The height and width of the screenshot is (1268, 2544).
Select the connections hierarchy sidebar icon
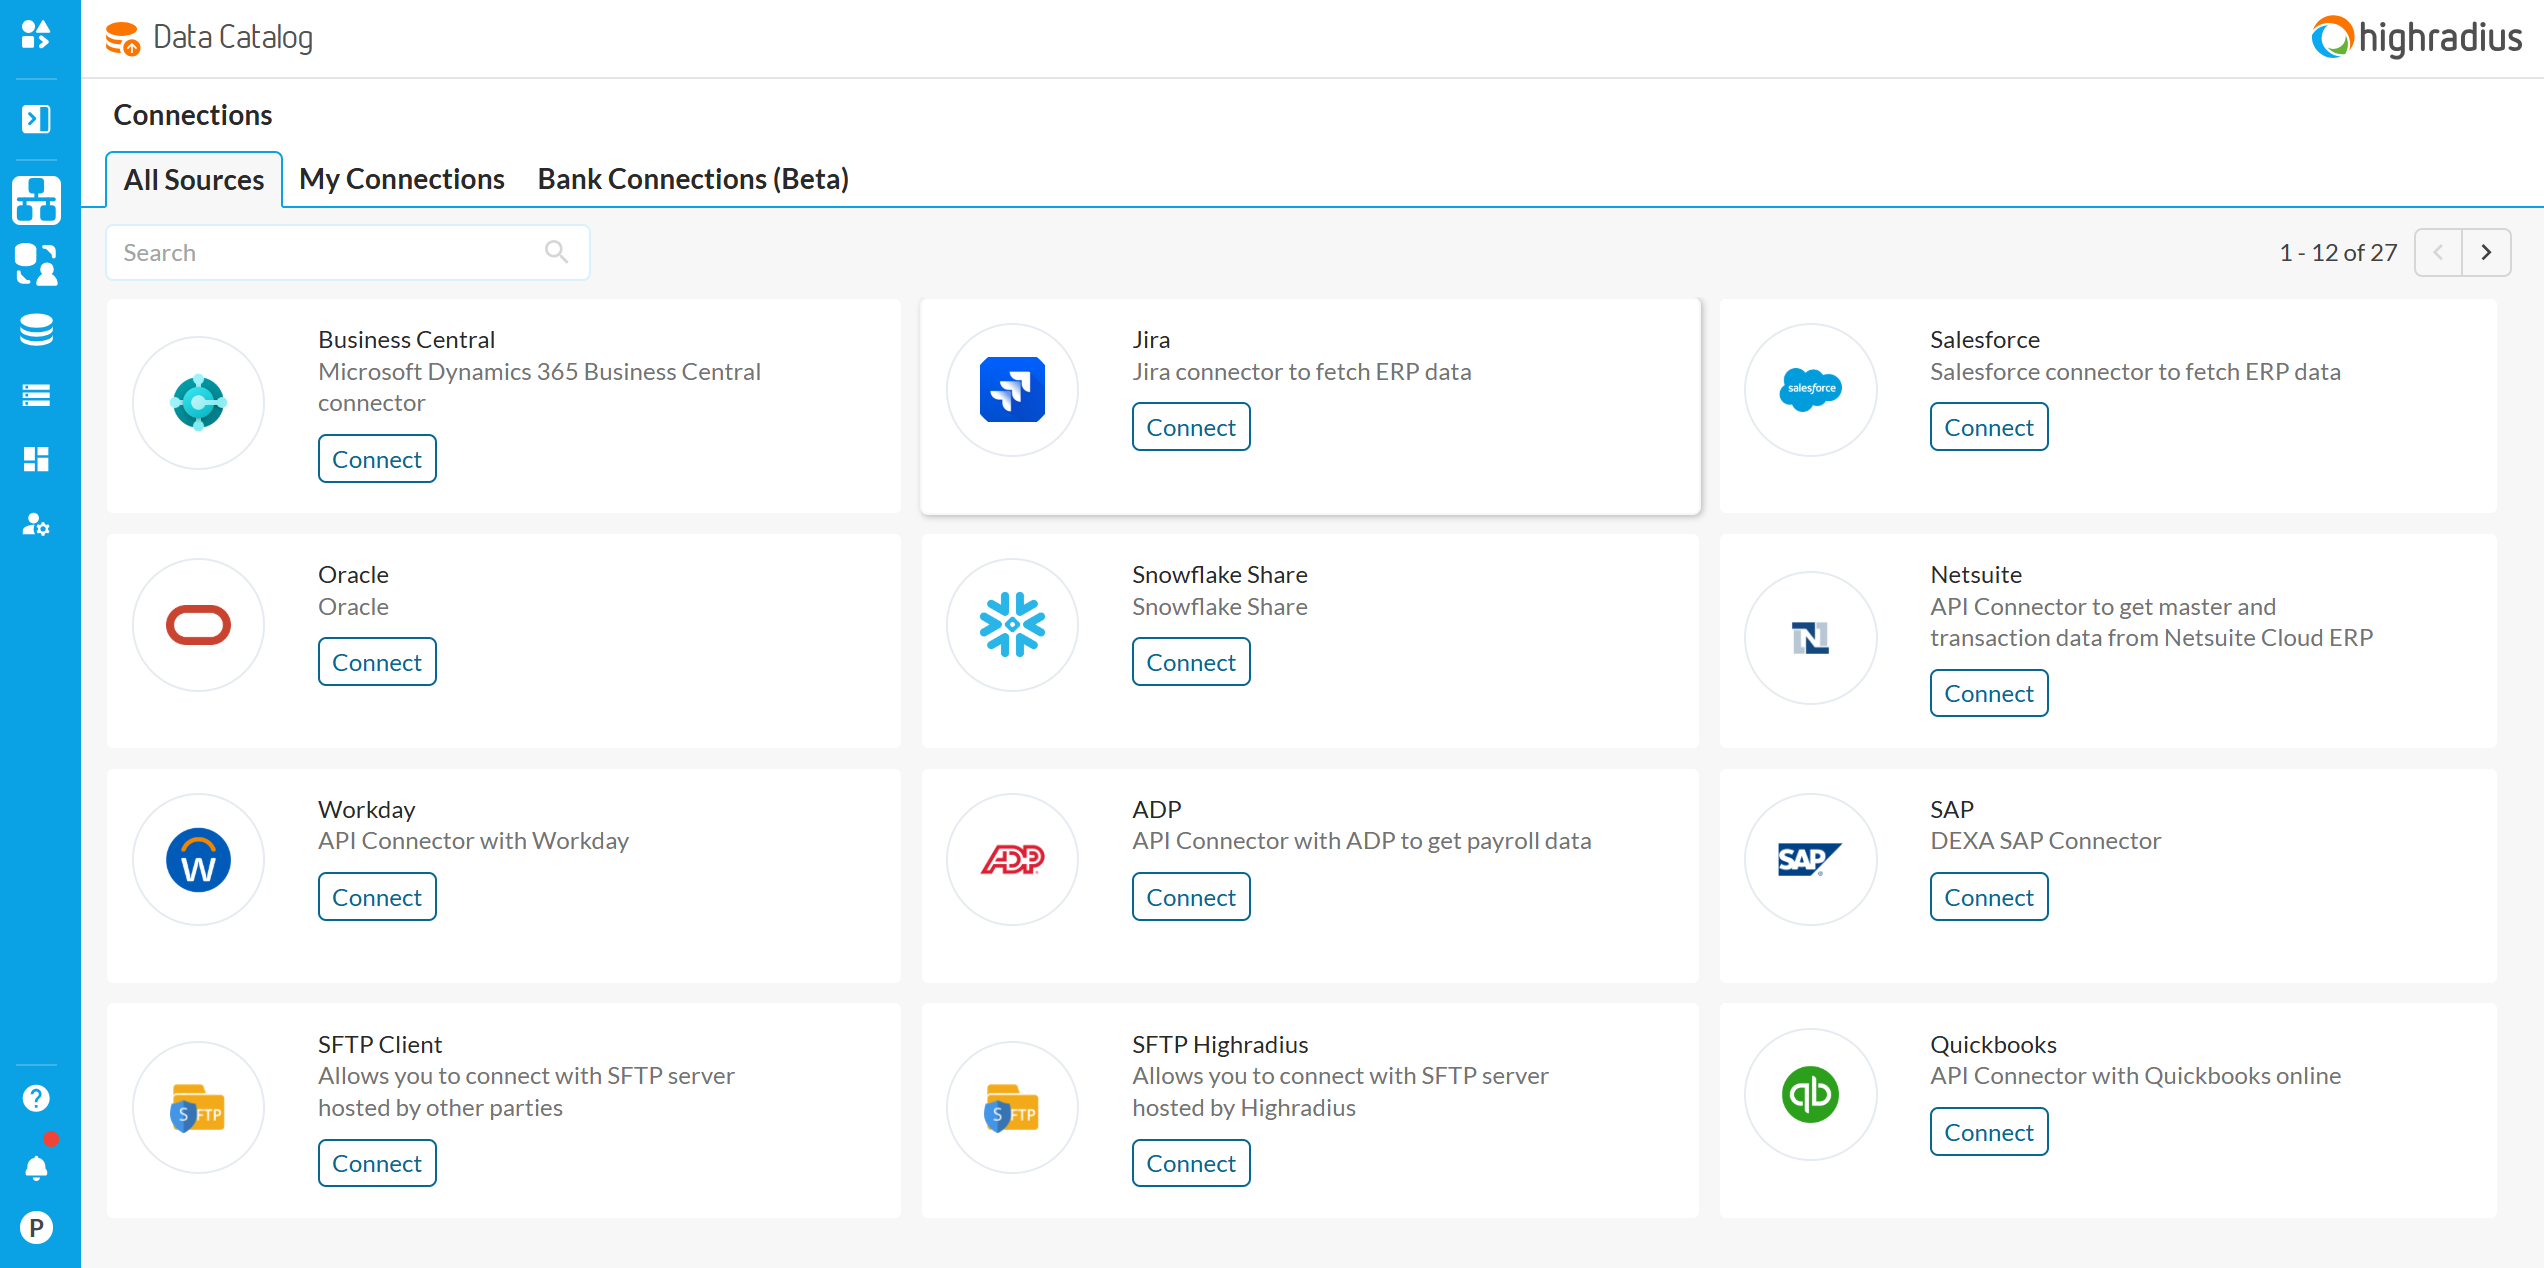37,201
